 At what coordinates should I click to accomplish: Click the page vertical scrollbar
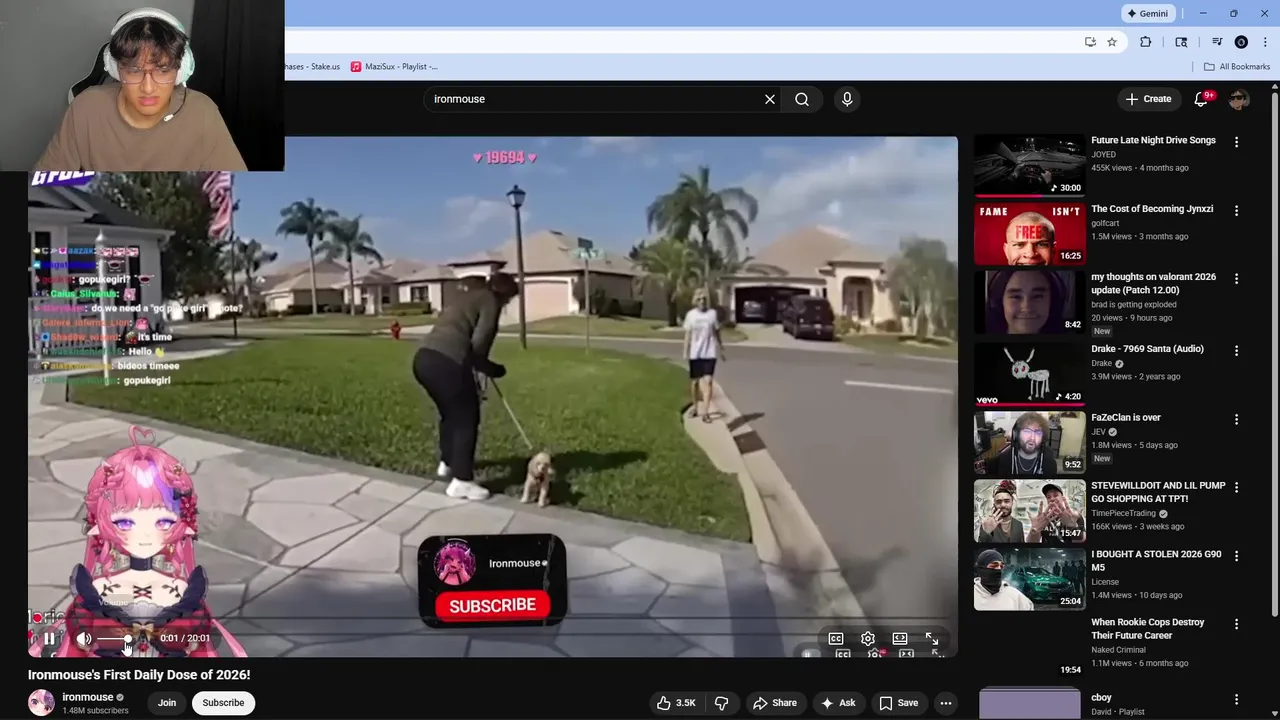[x=1274, y=355]
